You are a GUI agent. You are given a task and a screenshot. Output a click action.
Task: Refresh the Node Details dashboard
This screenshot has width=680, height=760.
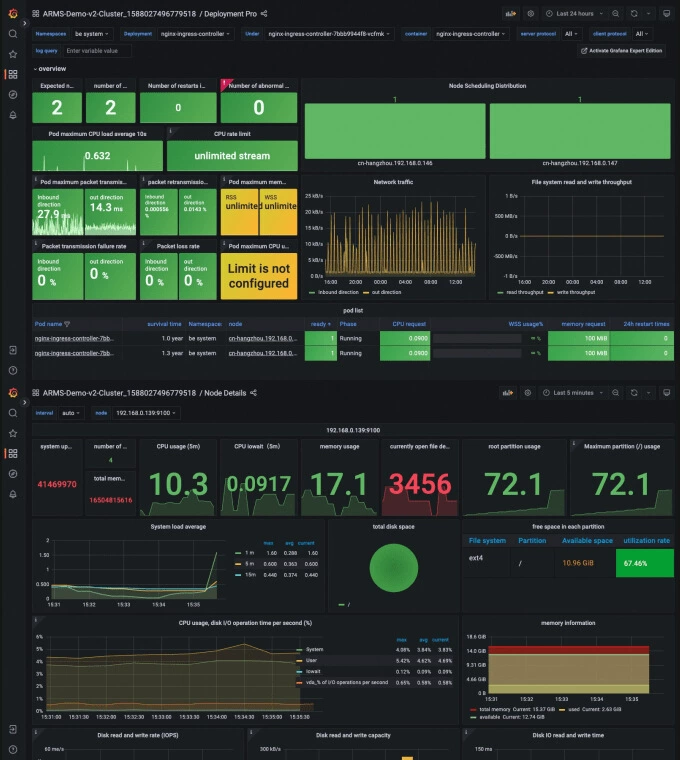coord(634,393)
